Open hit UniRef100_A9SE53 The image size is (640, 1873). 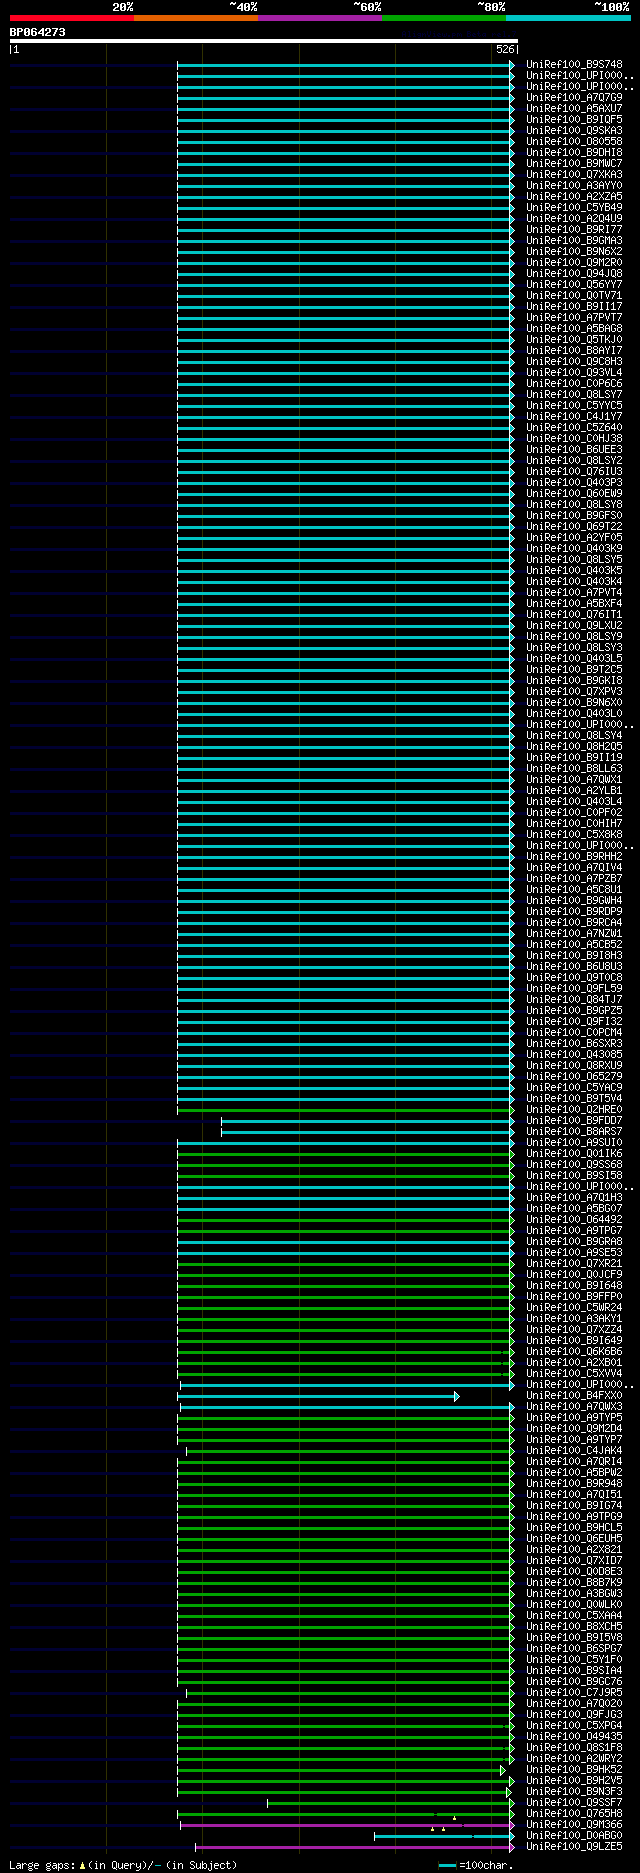[x=574, y=1253]
